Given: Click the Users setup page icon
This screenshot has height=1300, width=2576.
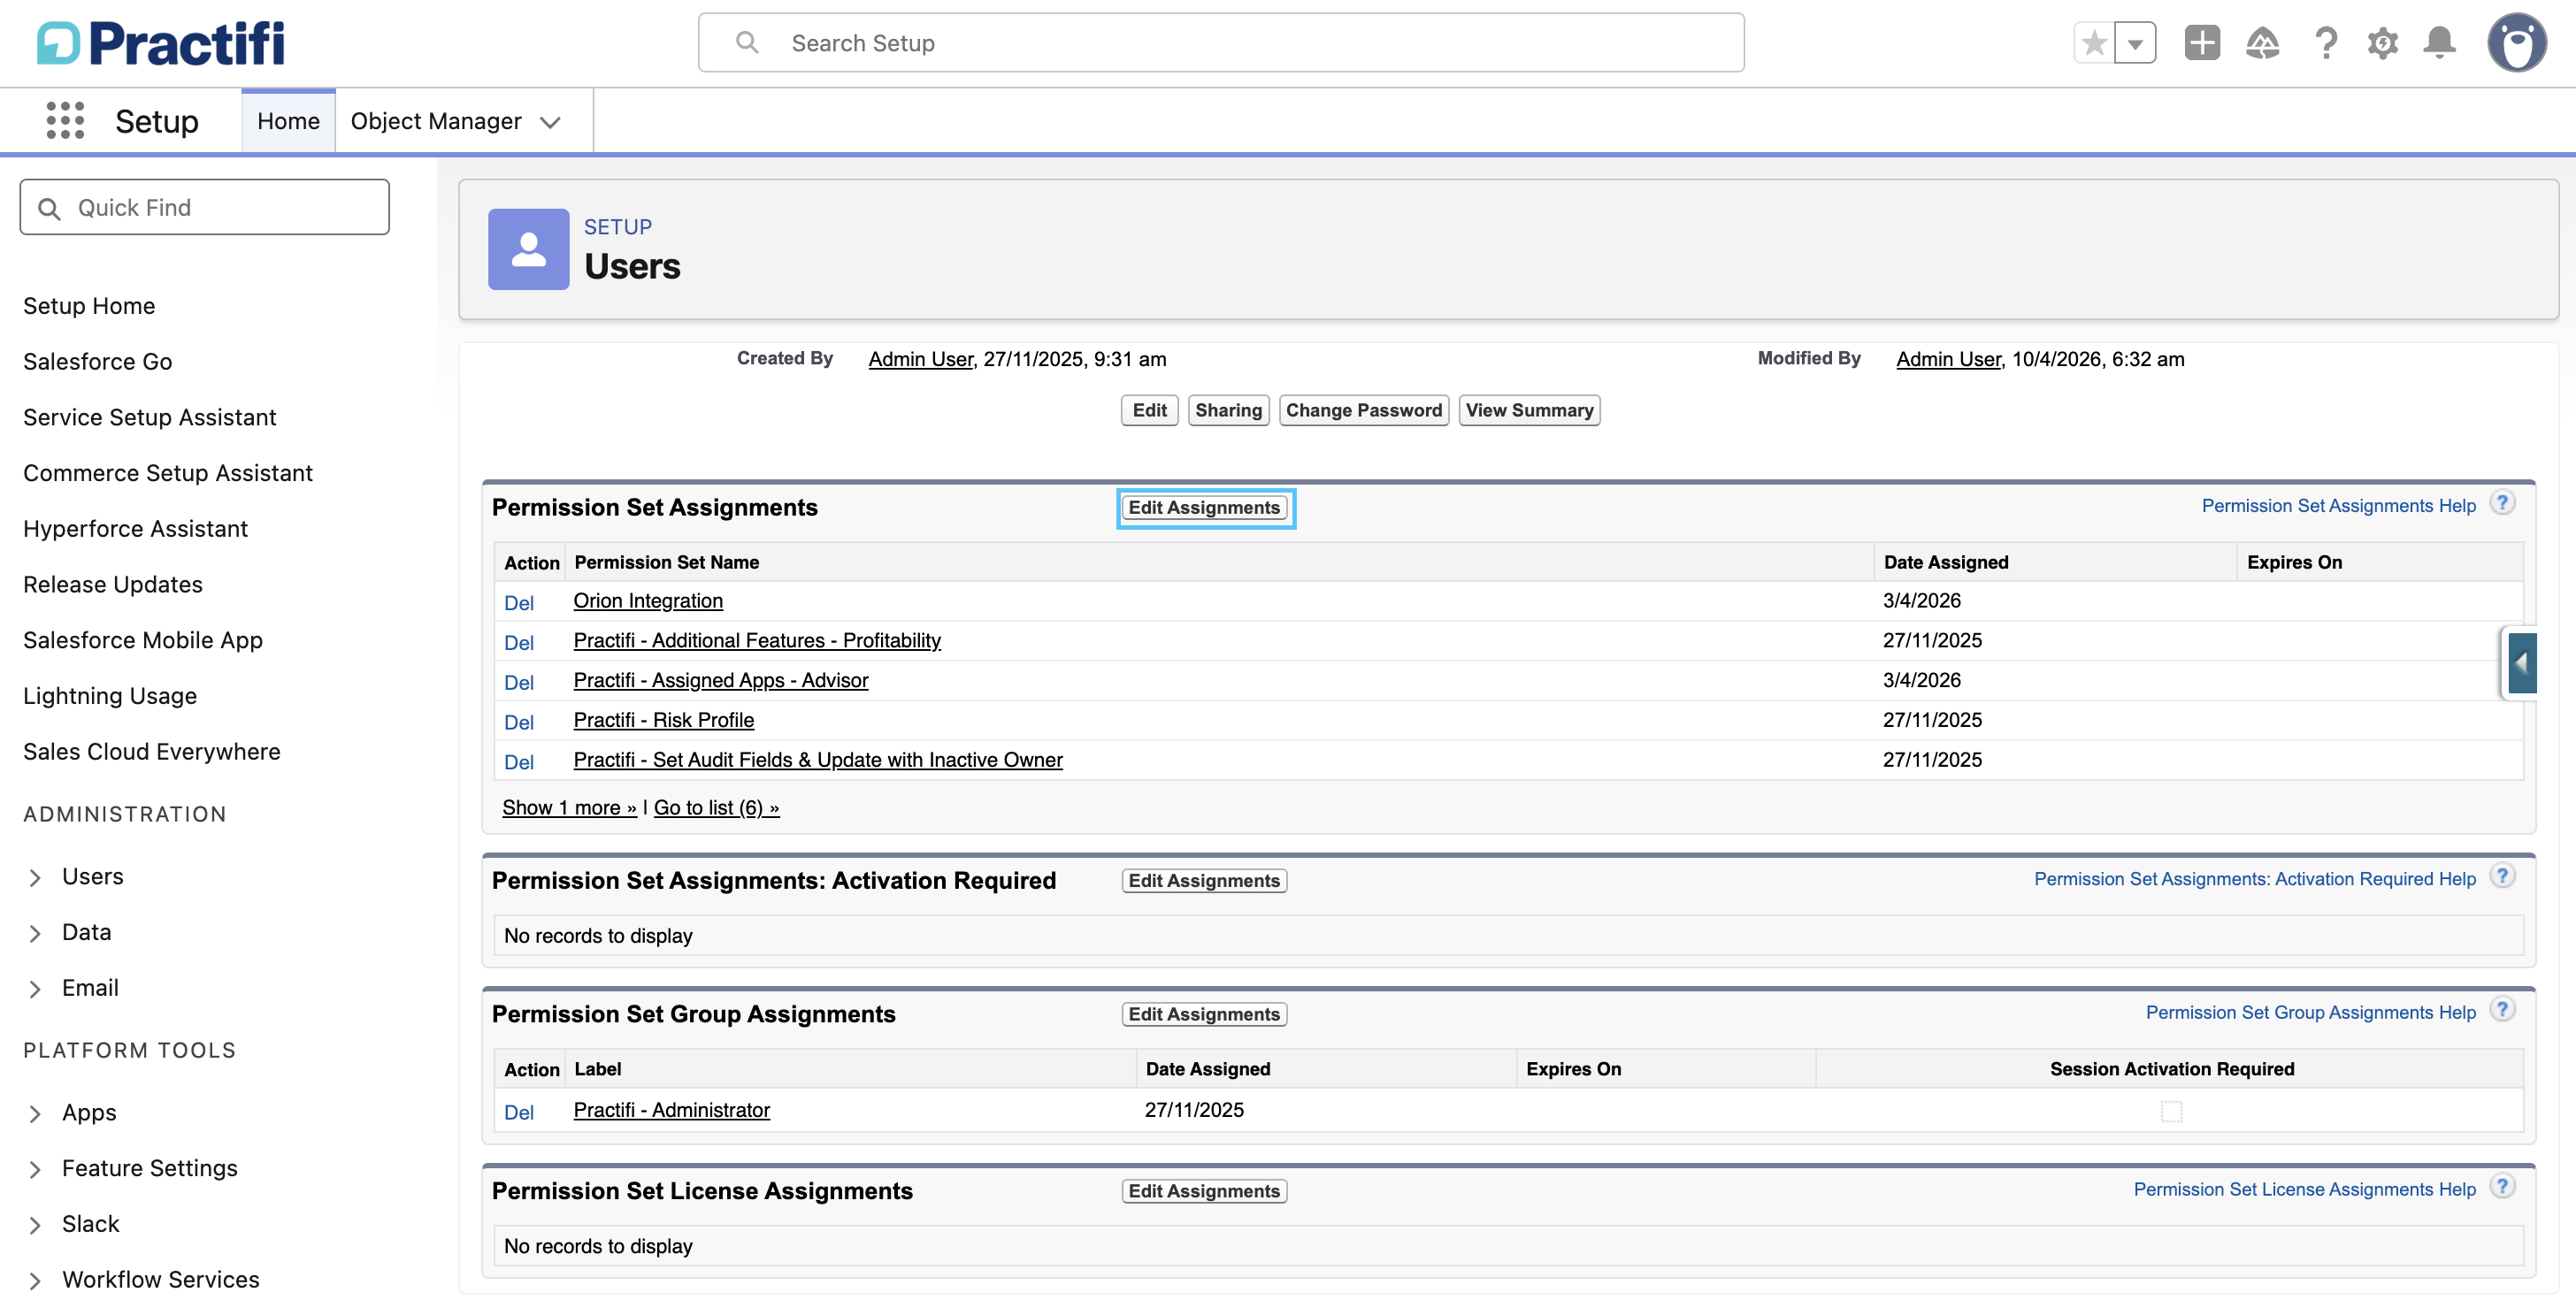Looking at the screenshot, I should click(528, 249).
